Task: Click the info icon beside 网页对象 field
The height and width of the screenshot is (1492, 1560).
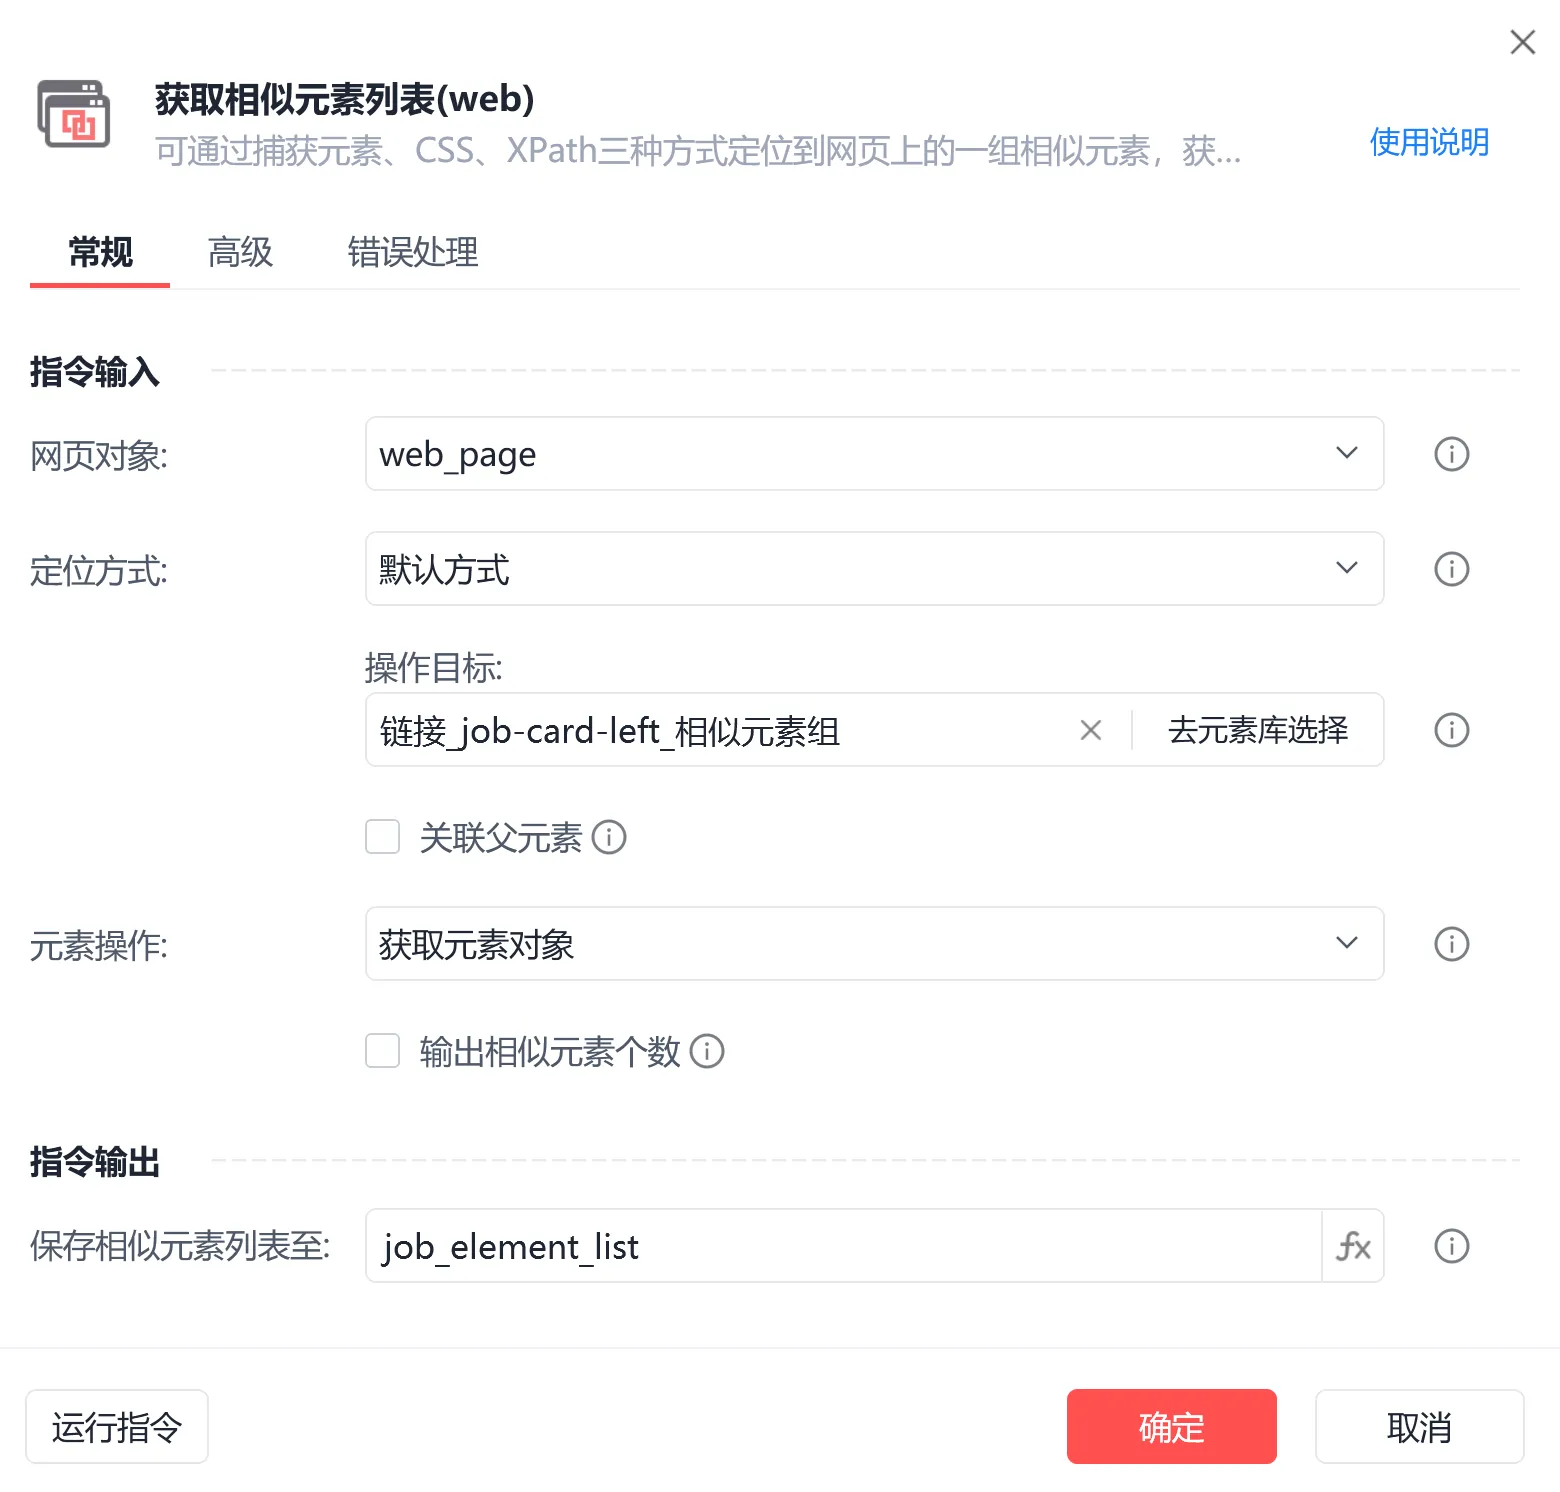Action: click(1451, 454)
